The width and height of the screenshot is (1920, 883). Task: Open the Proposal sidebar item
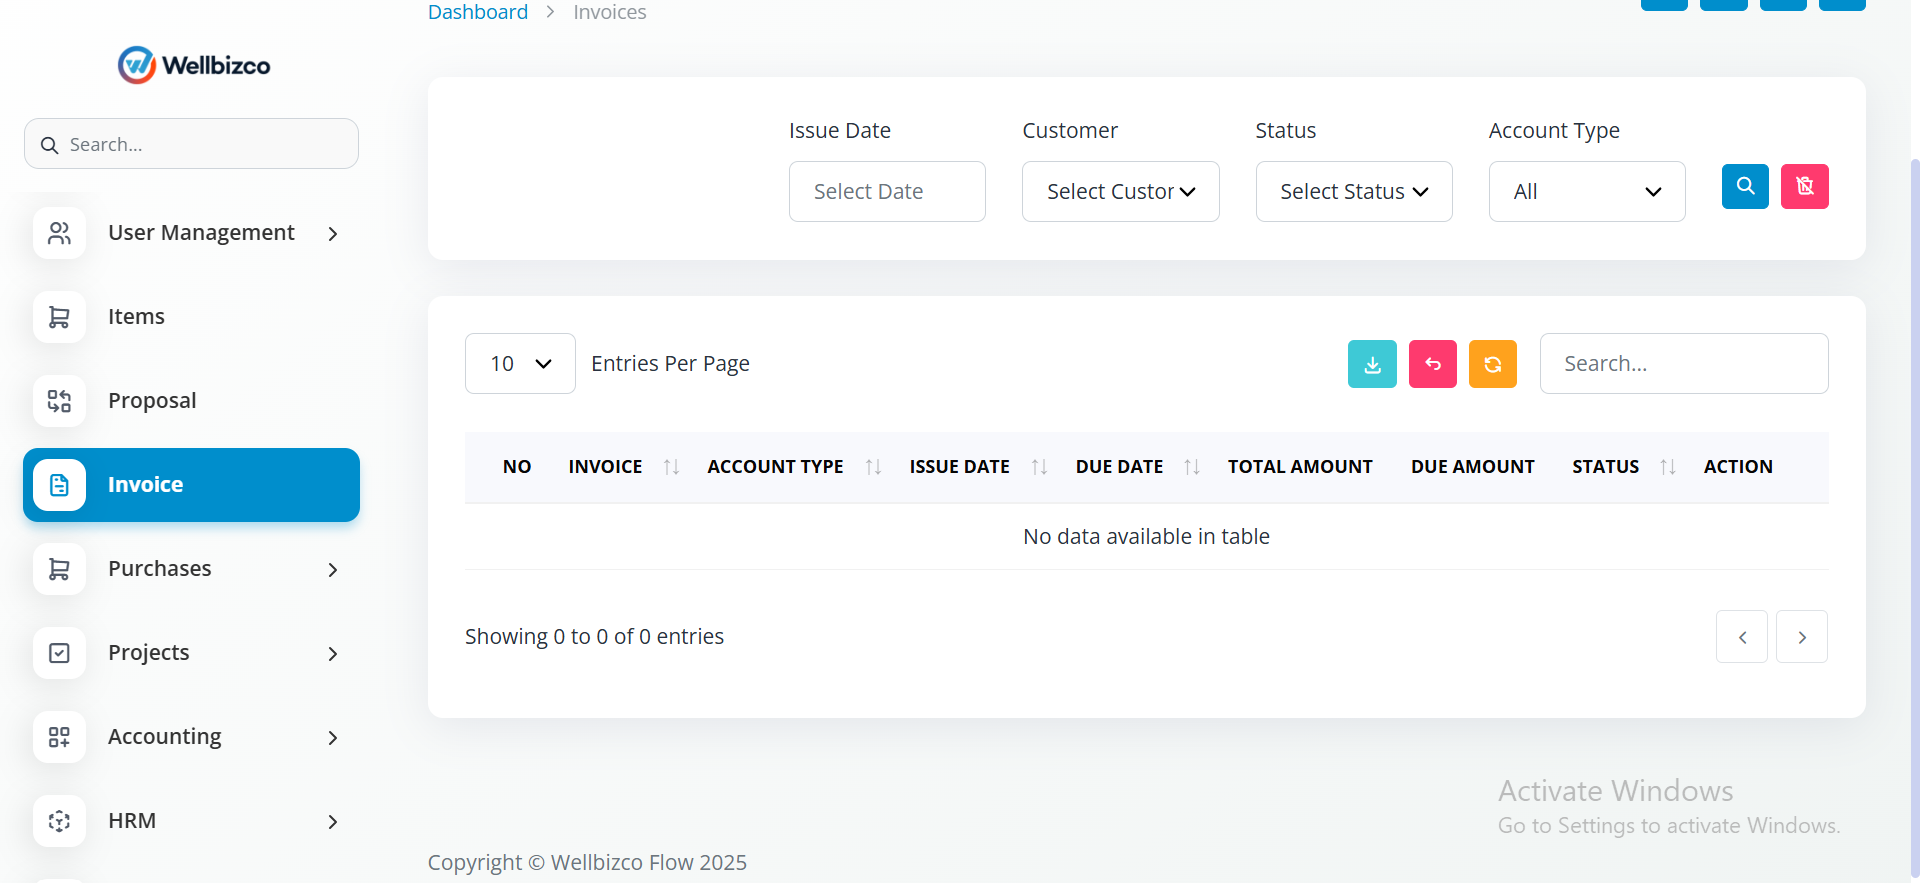(191, 401)
